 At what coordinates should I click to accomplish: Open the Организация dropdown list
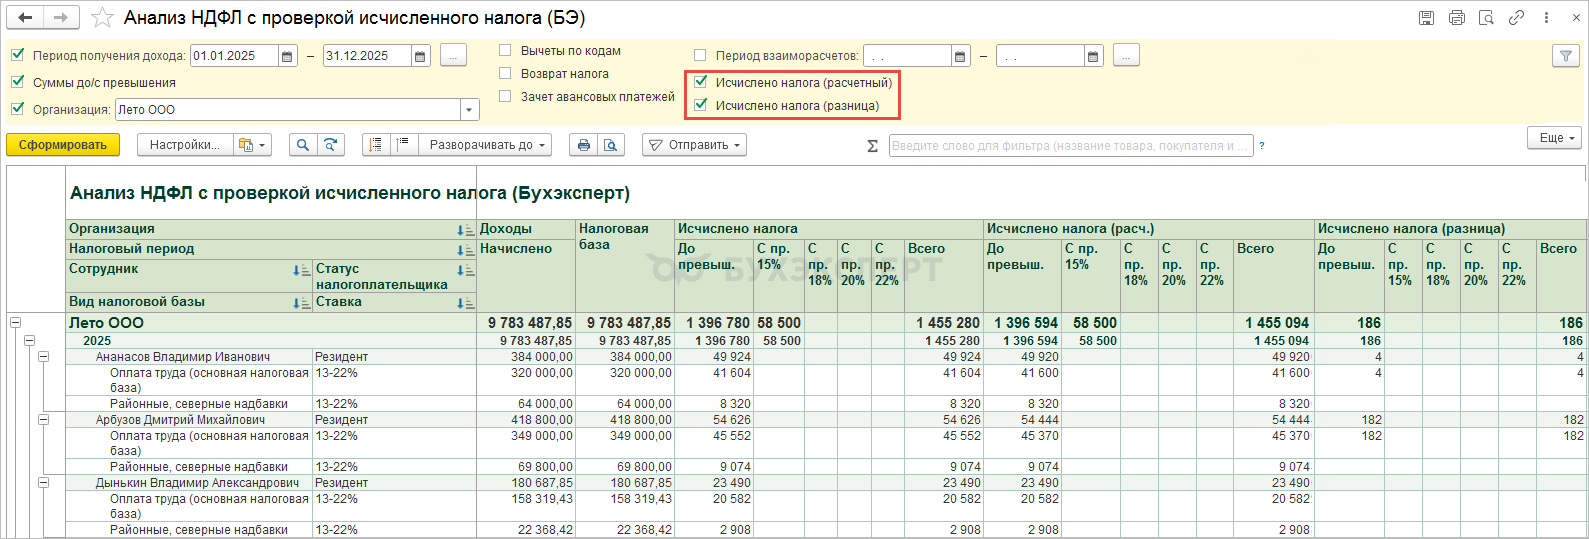click(469, 110)
